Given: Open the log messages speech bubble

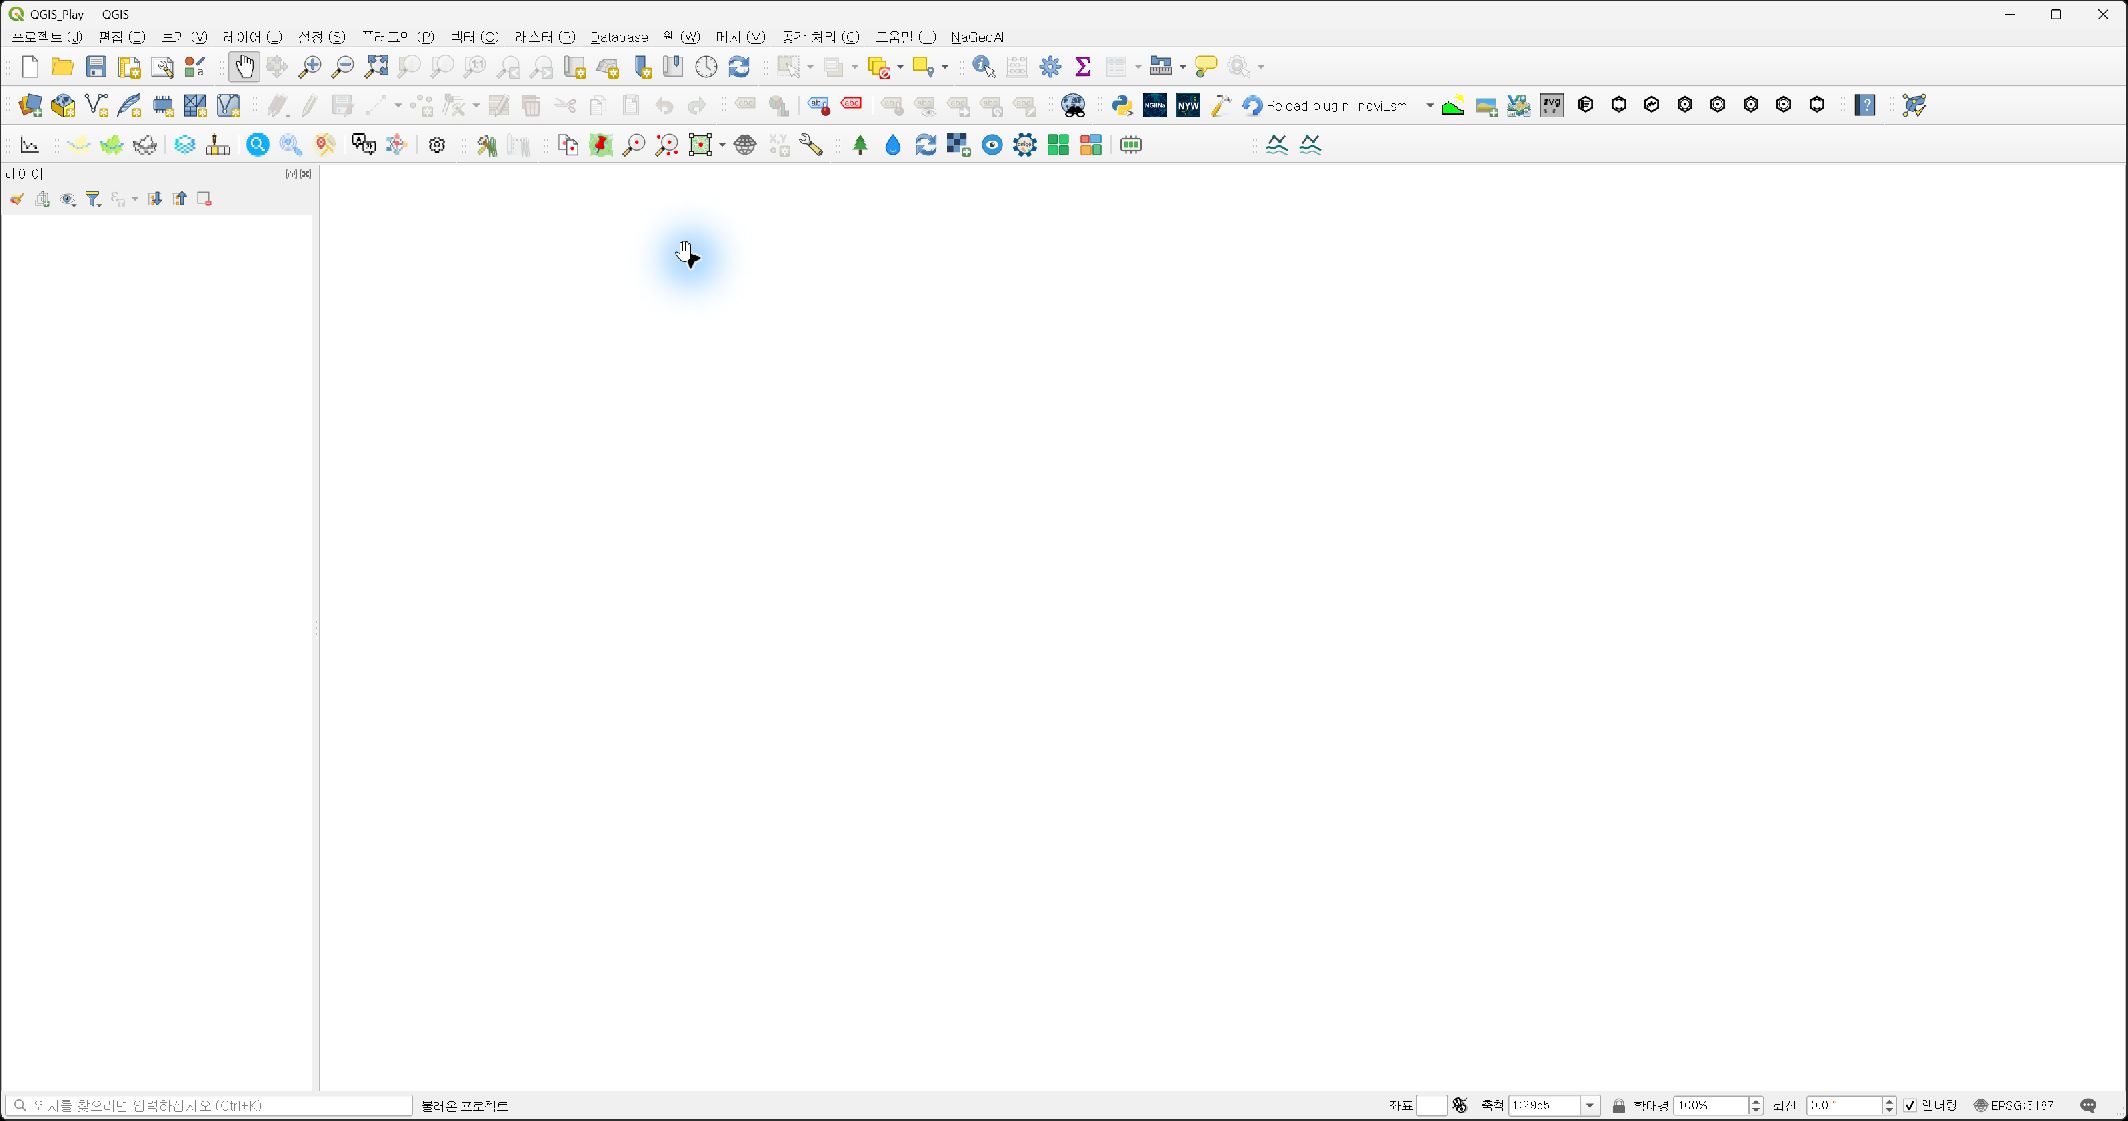Looking at the screenshot, I should (x=2088, y=1105).
